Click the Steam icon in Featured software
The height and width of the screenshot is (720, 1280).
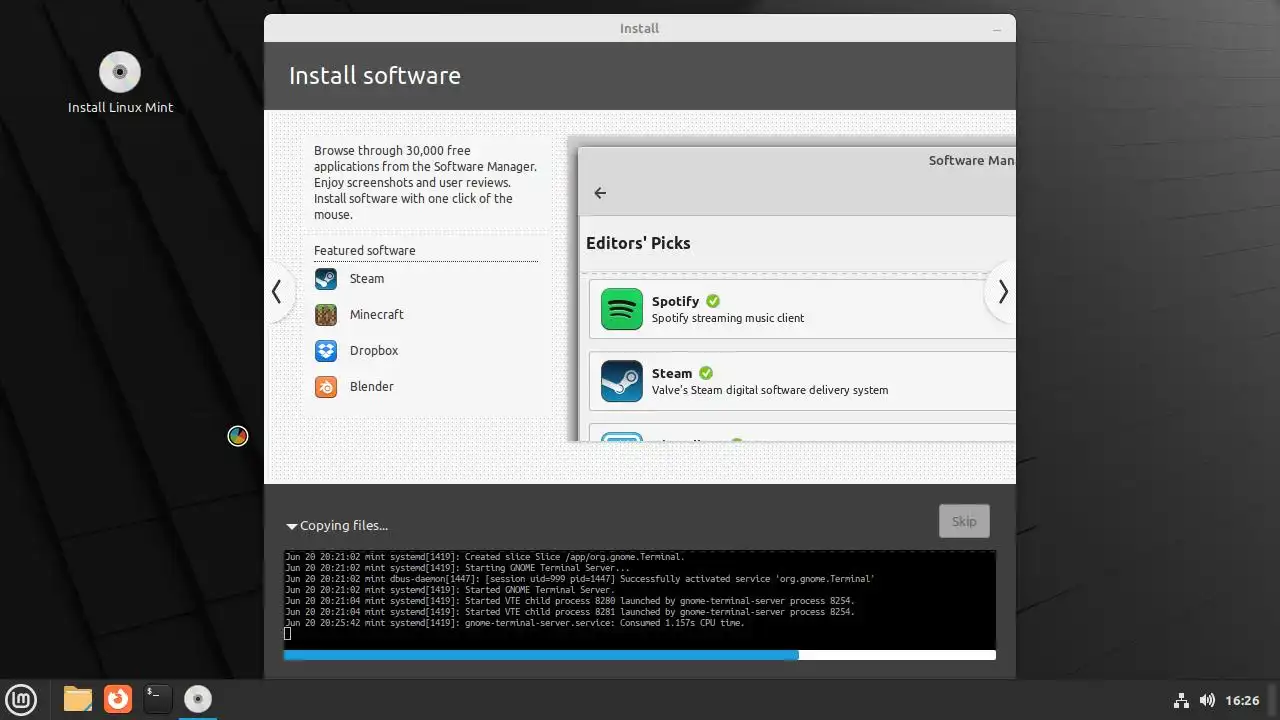326,279
